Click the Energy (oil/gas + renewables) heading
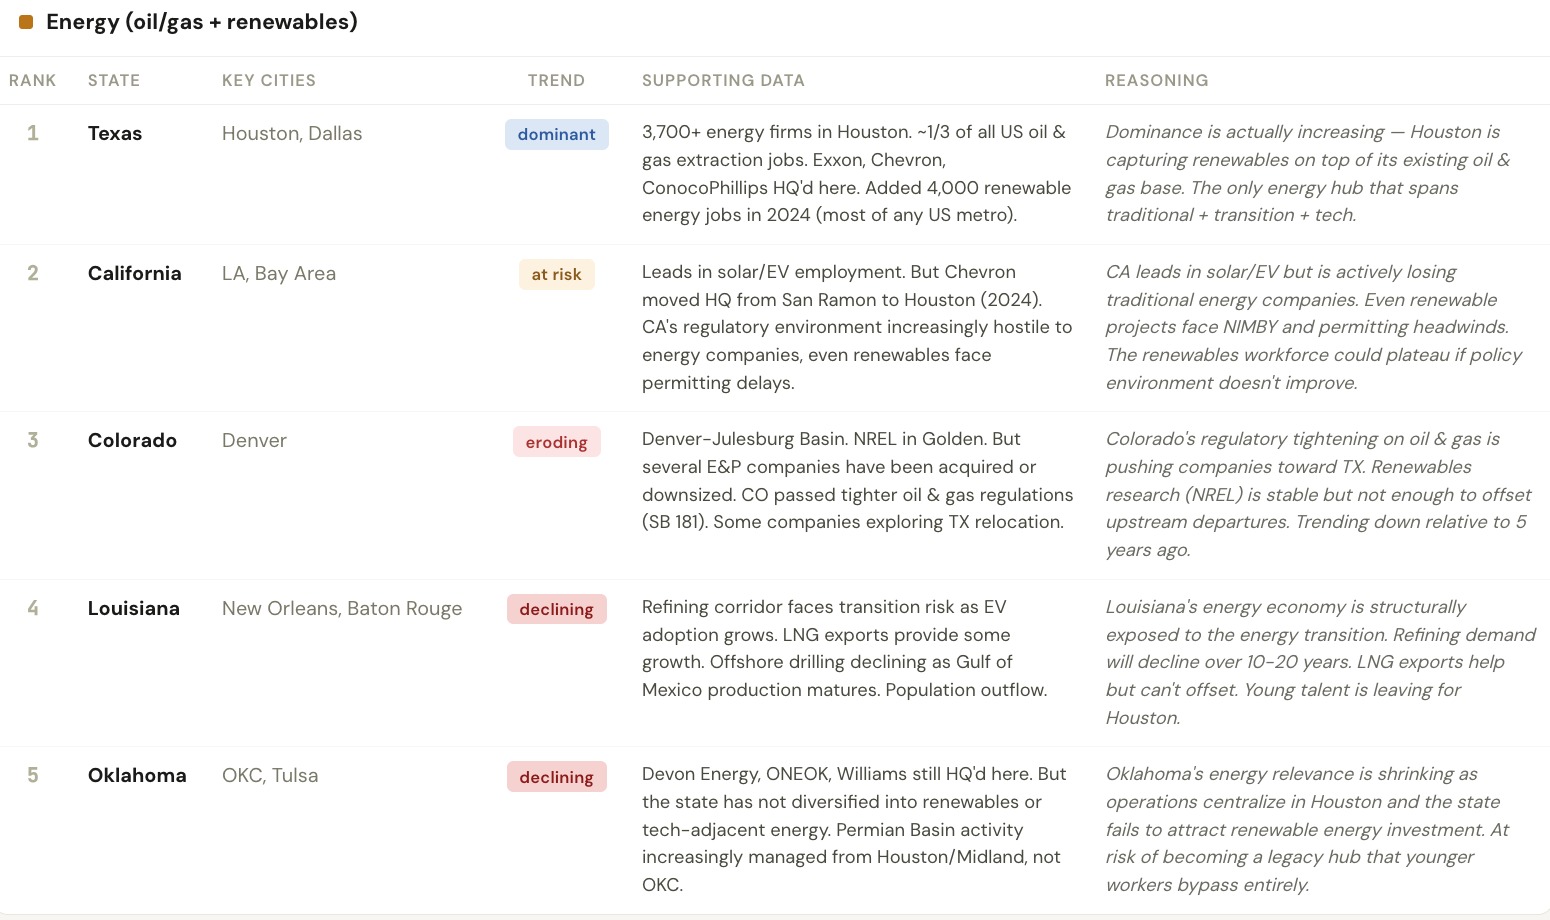The height and width of the screenshot is (920, 1550). pos(201,22)
